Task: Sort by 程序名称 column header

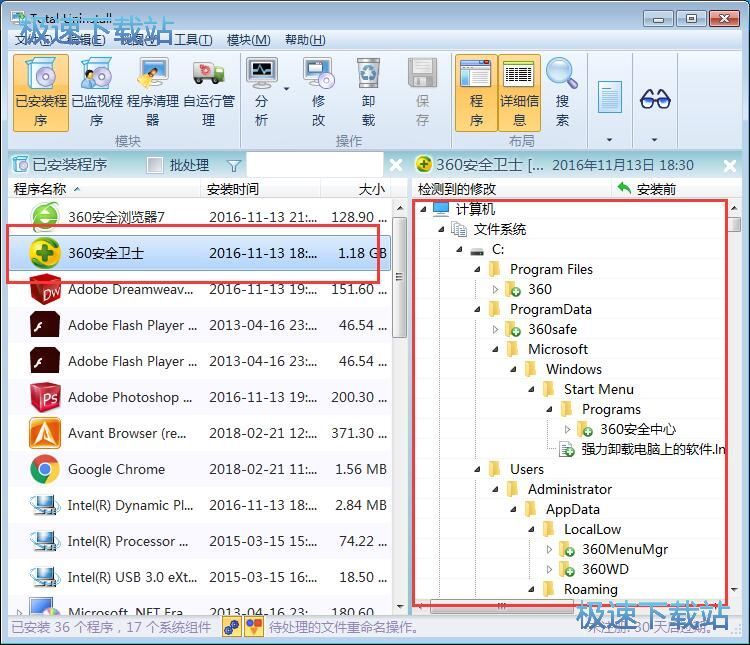Action: tap(40, 189)
